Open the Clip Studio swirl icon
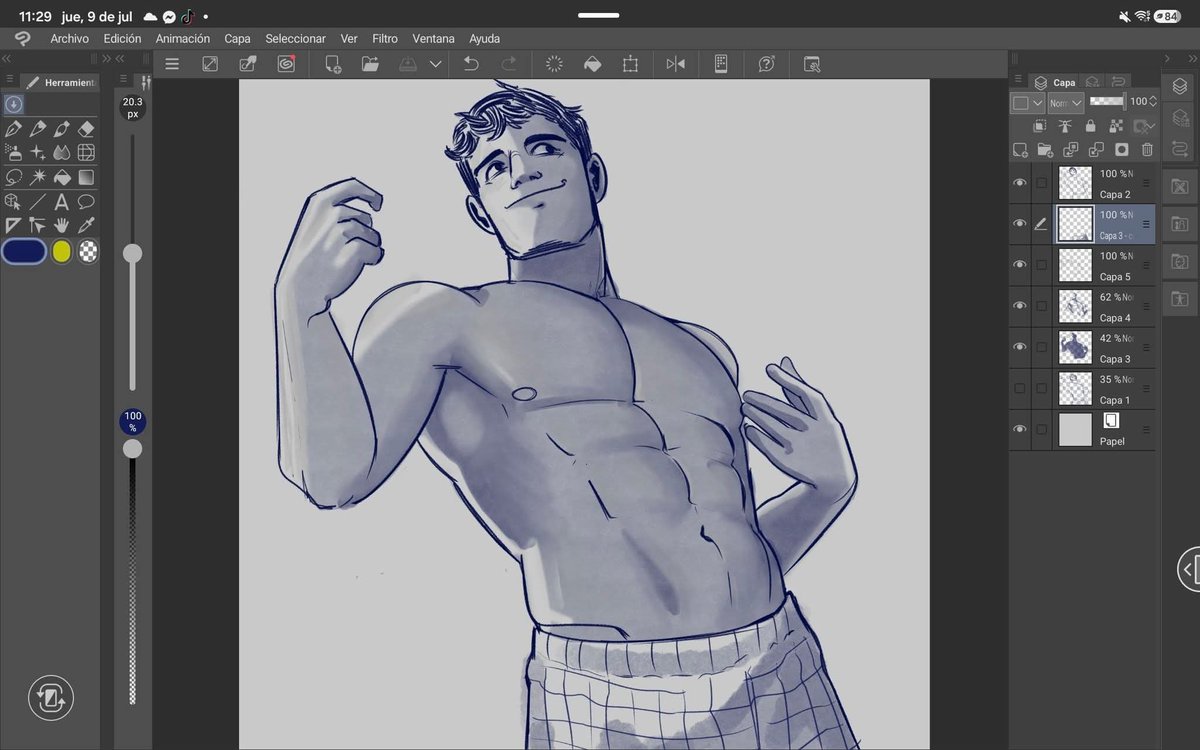Screen dimensions: 1200x750 tap(286, 64)
